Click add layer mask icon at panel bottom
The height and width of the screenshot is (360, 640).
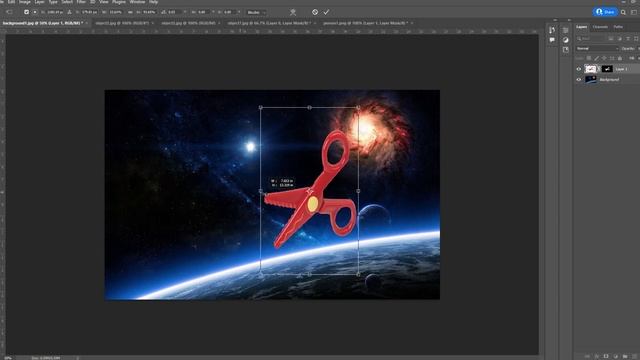(x=606, y=356)
